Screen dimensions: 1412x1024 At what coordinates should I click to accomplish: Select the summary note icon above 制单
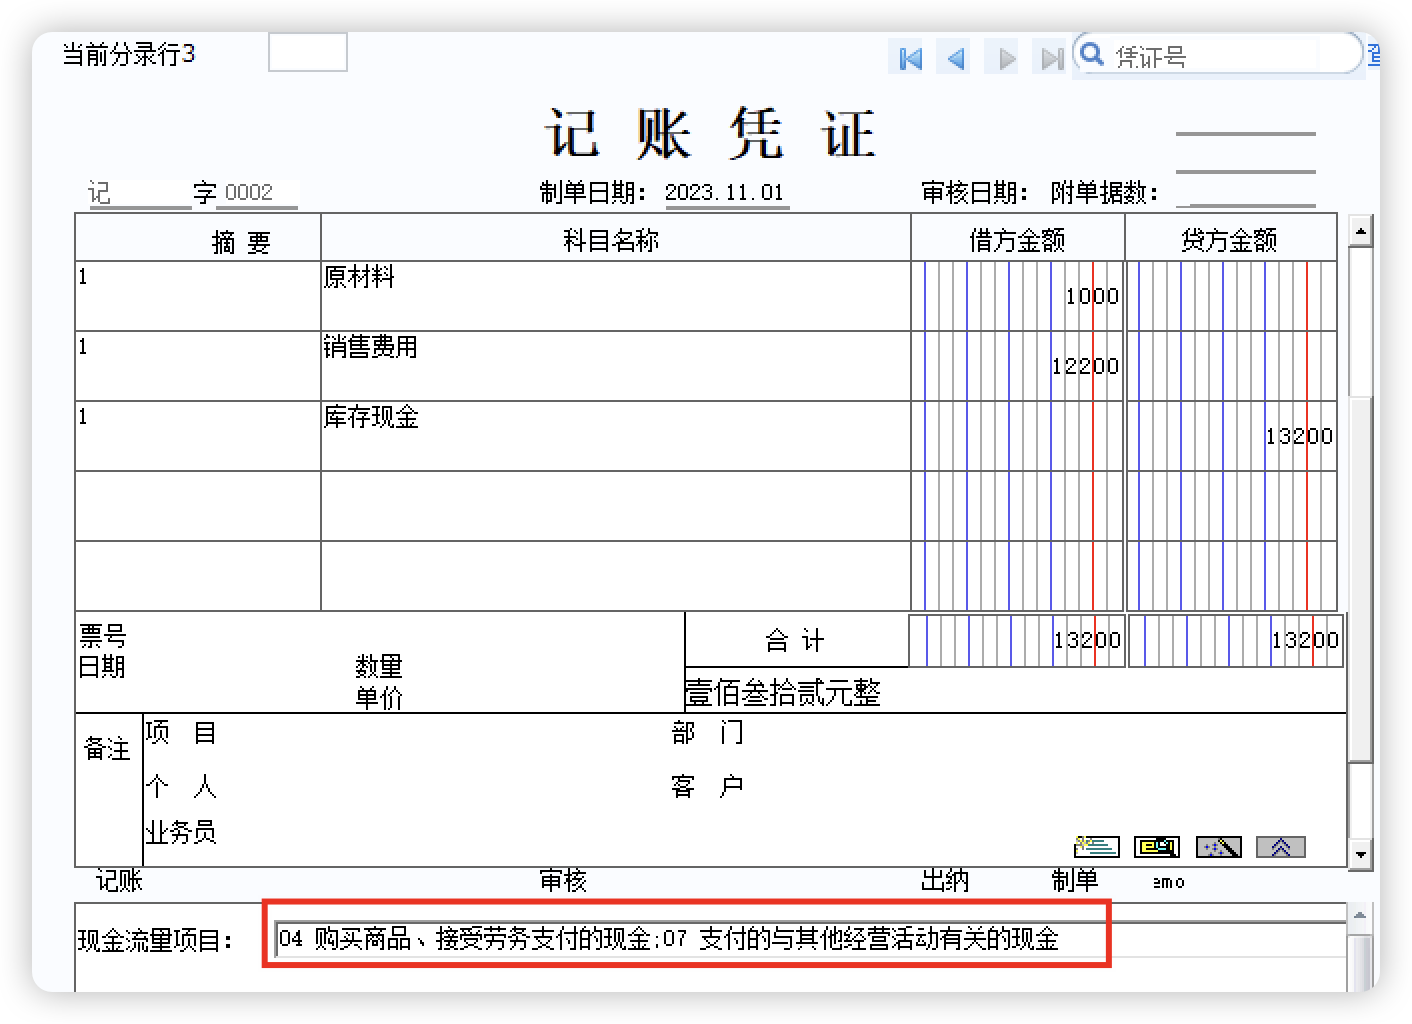click(1095, 846)
